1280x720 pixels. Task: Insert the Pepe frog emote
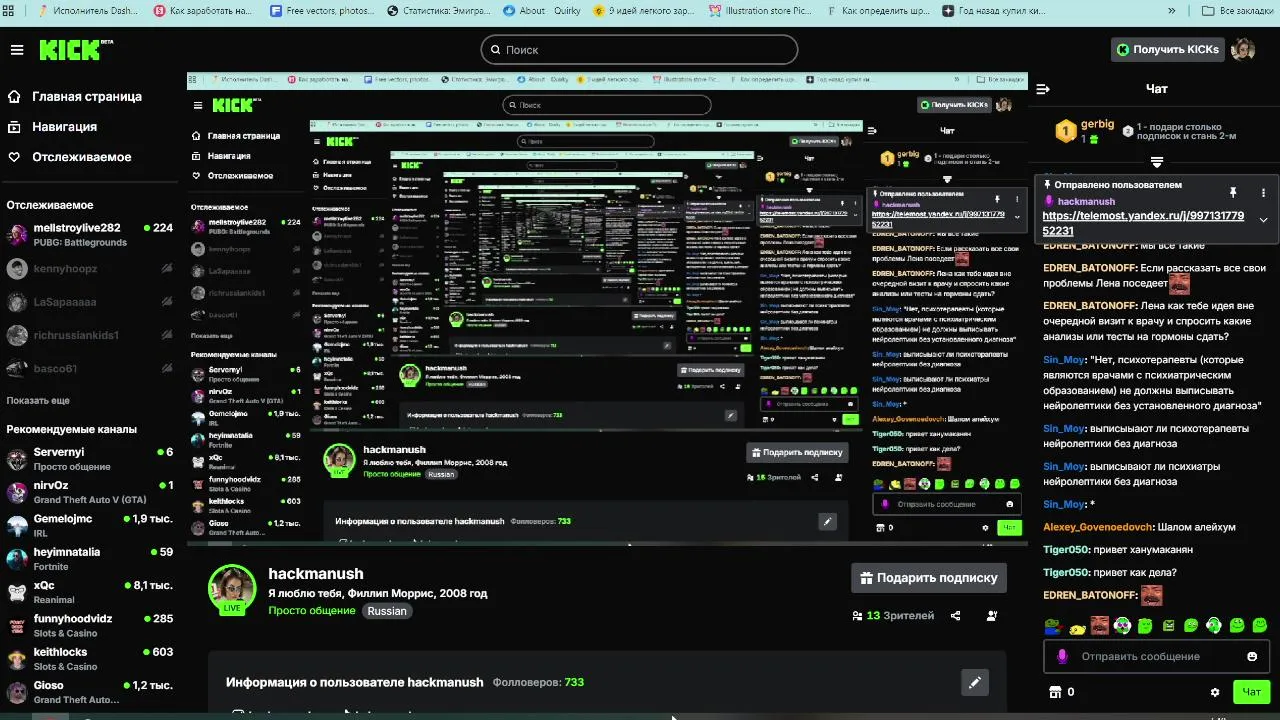click(x=1052, y=626)
